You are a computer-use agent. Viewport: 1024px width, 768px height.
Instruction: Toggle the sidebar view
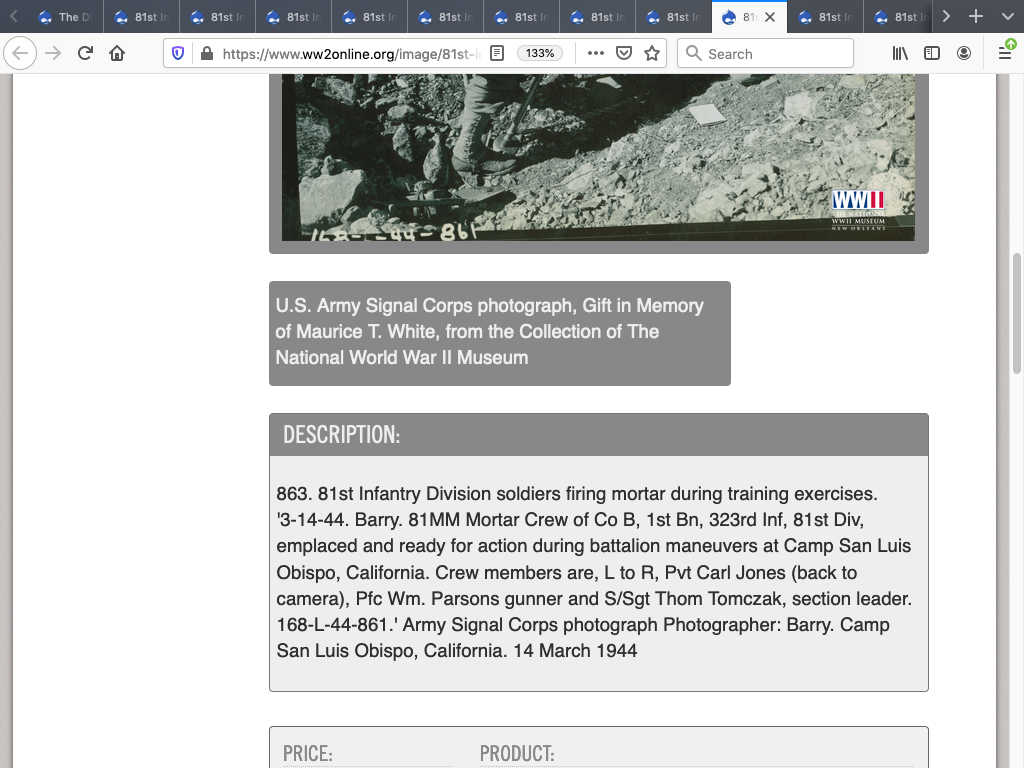pos(932,54)
